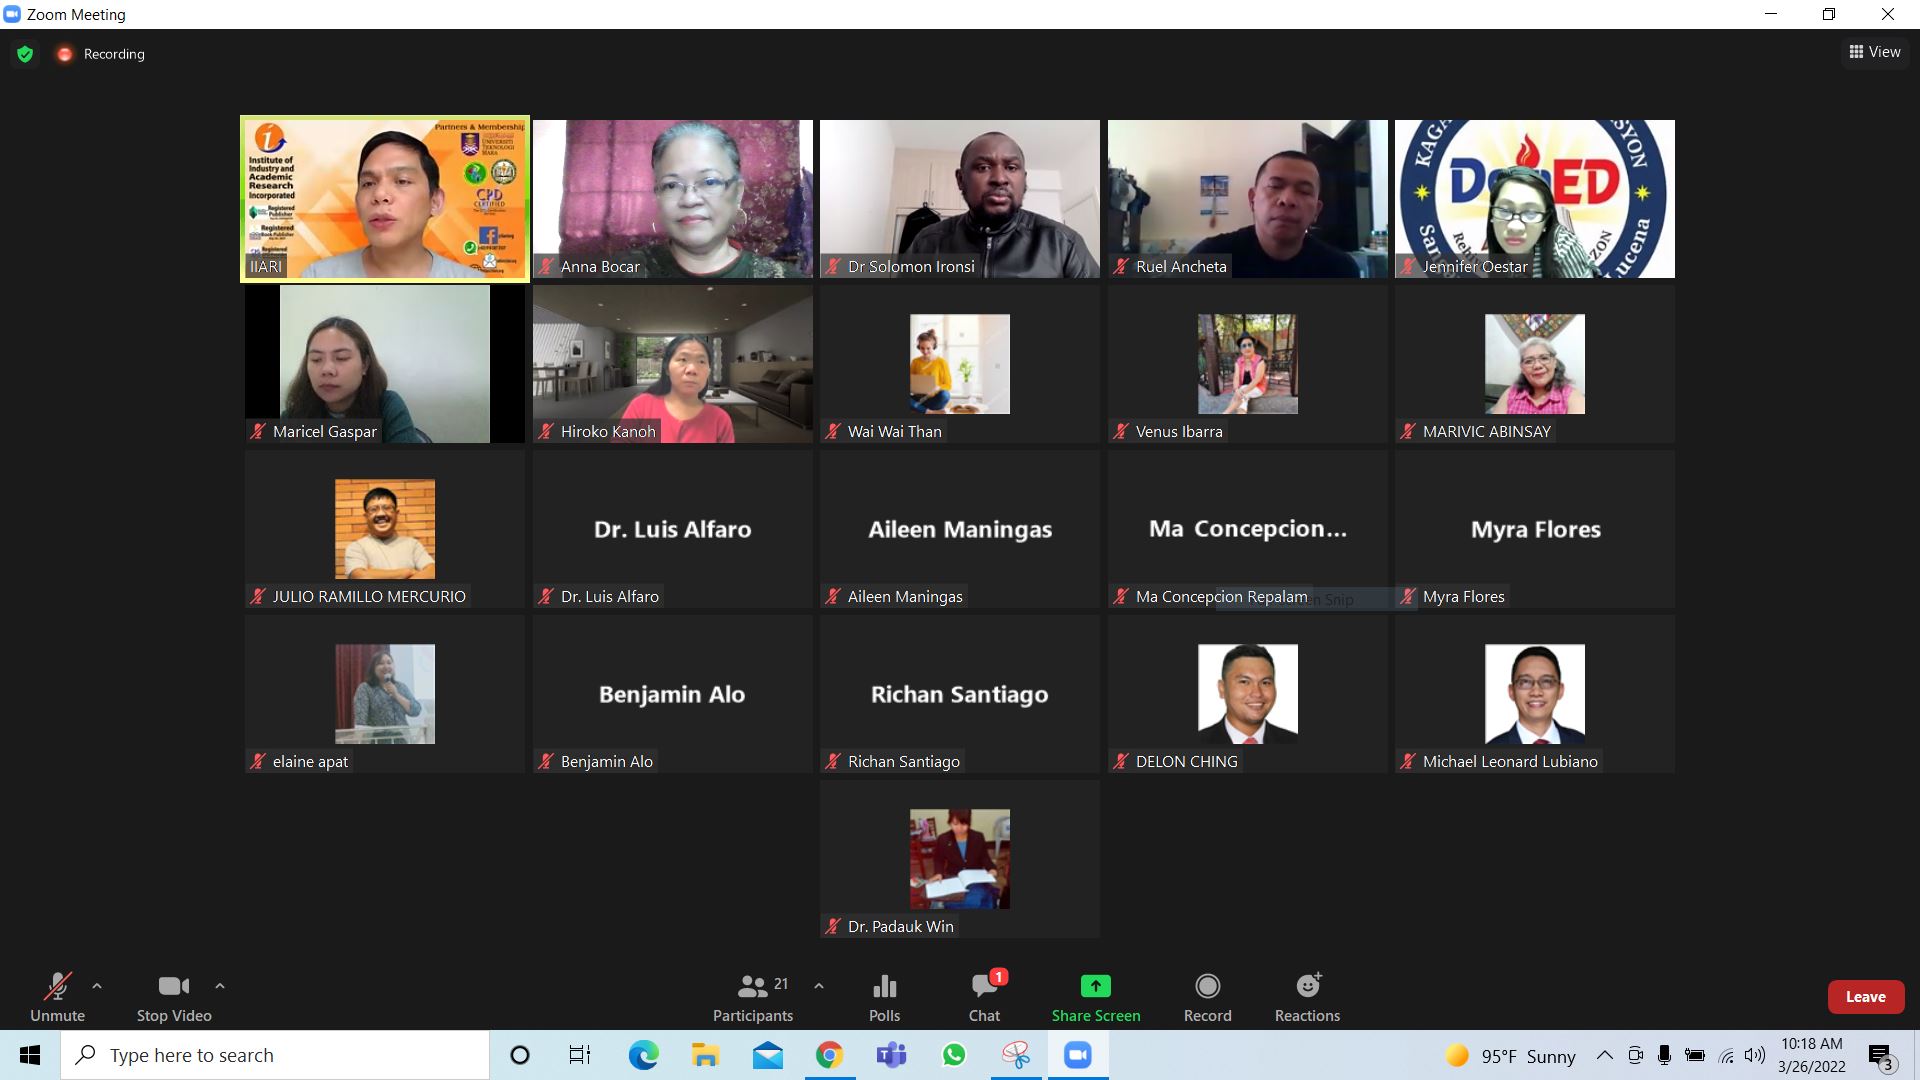Click the taskbar volume icon
The width and height of the screenshot is (1920, 1080).
[1755, 1055]
